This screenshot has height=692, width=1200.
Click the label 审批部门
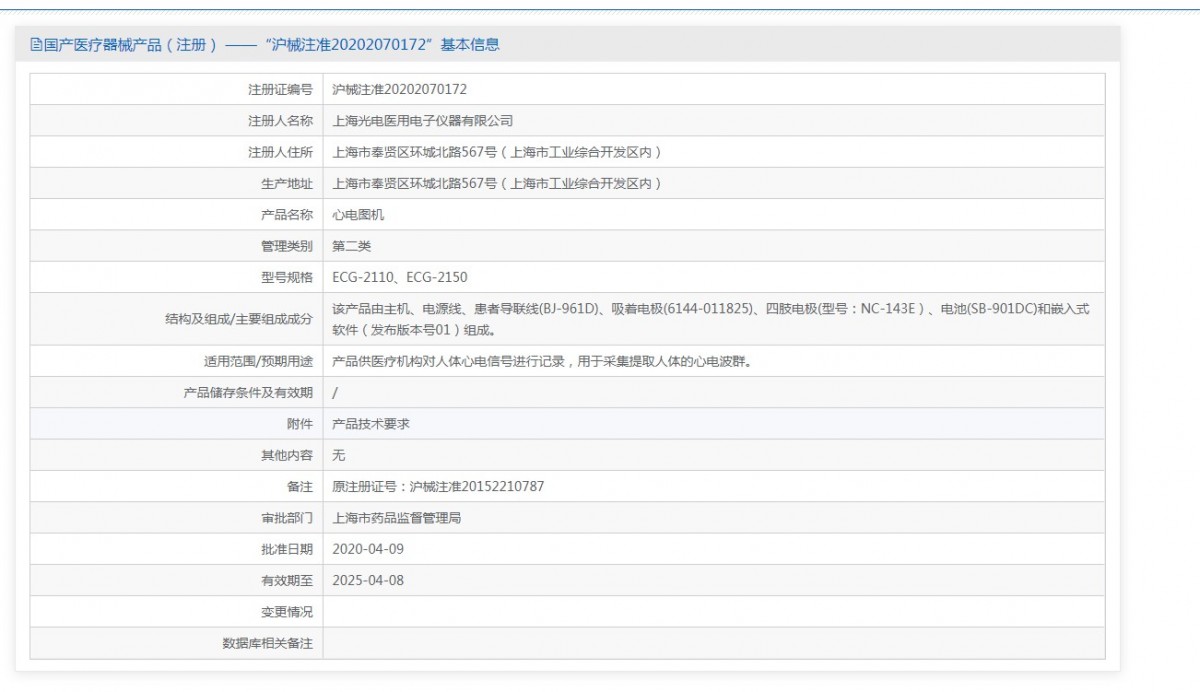(287, 518)
